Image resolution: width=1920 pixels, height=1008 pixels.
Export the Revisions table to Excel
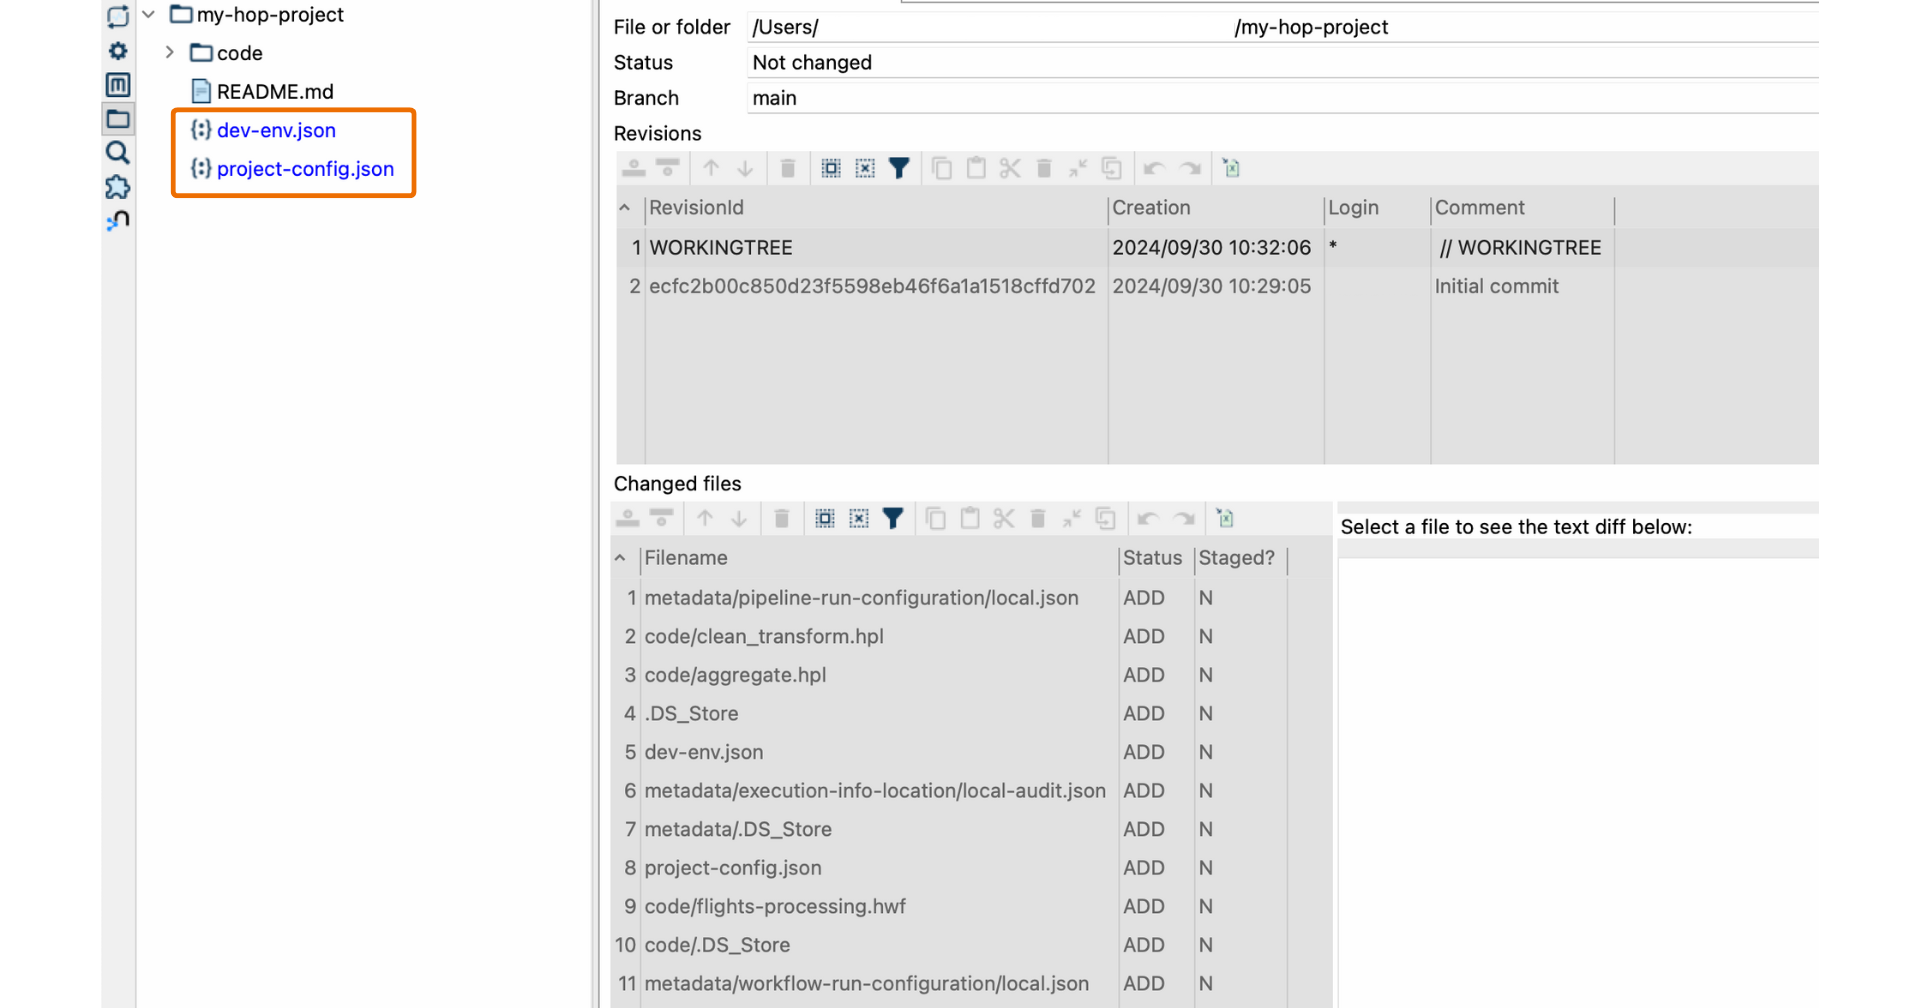point(1230,168)
